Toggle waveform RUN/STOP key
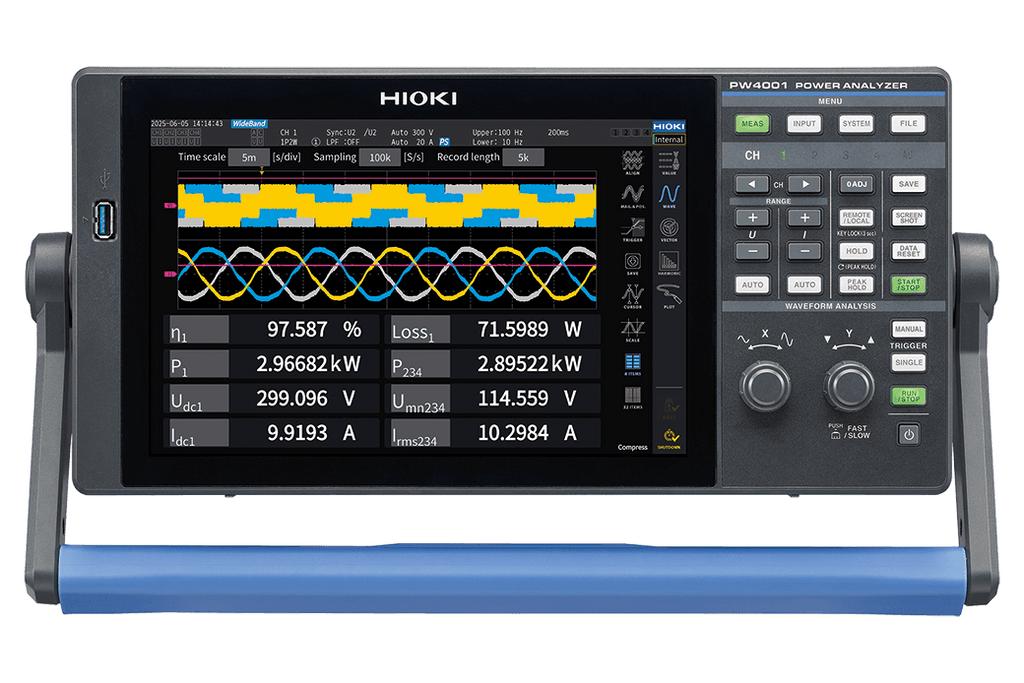 coord(908,396)
